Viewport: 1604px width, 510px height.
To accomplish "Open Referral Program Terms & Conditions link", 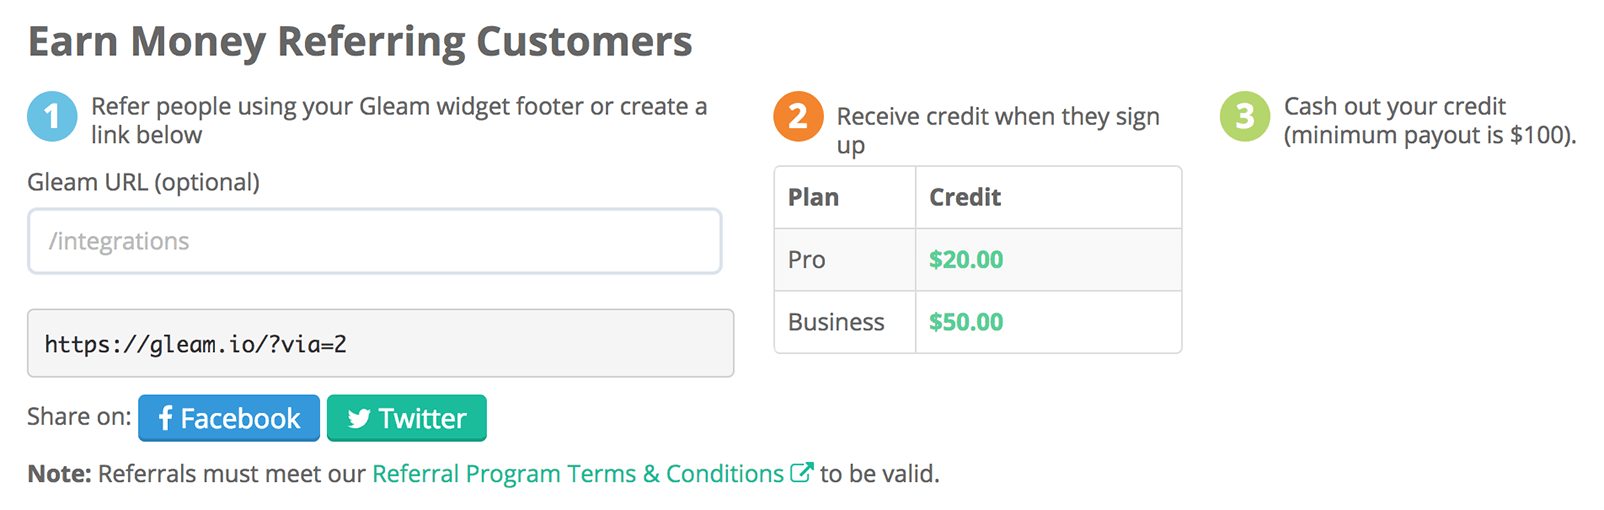I will 578,473.
